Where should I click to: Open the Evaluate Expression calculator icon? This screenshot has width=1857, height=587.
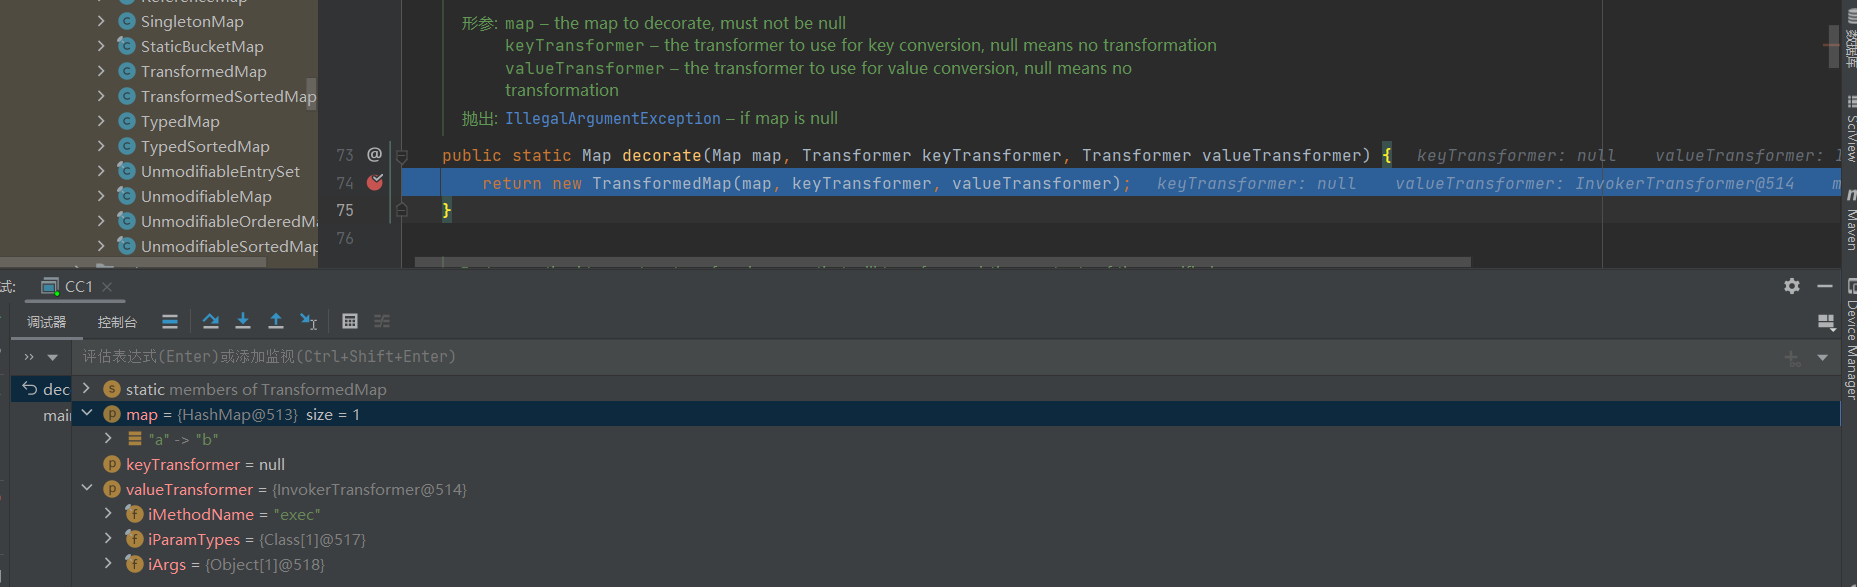[350, 321]
